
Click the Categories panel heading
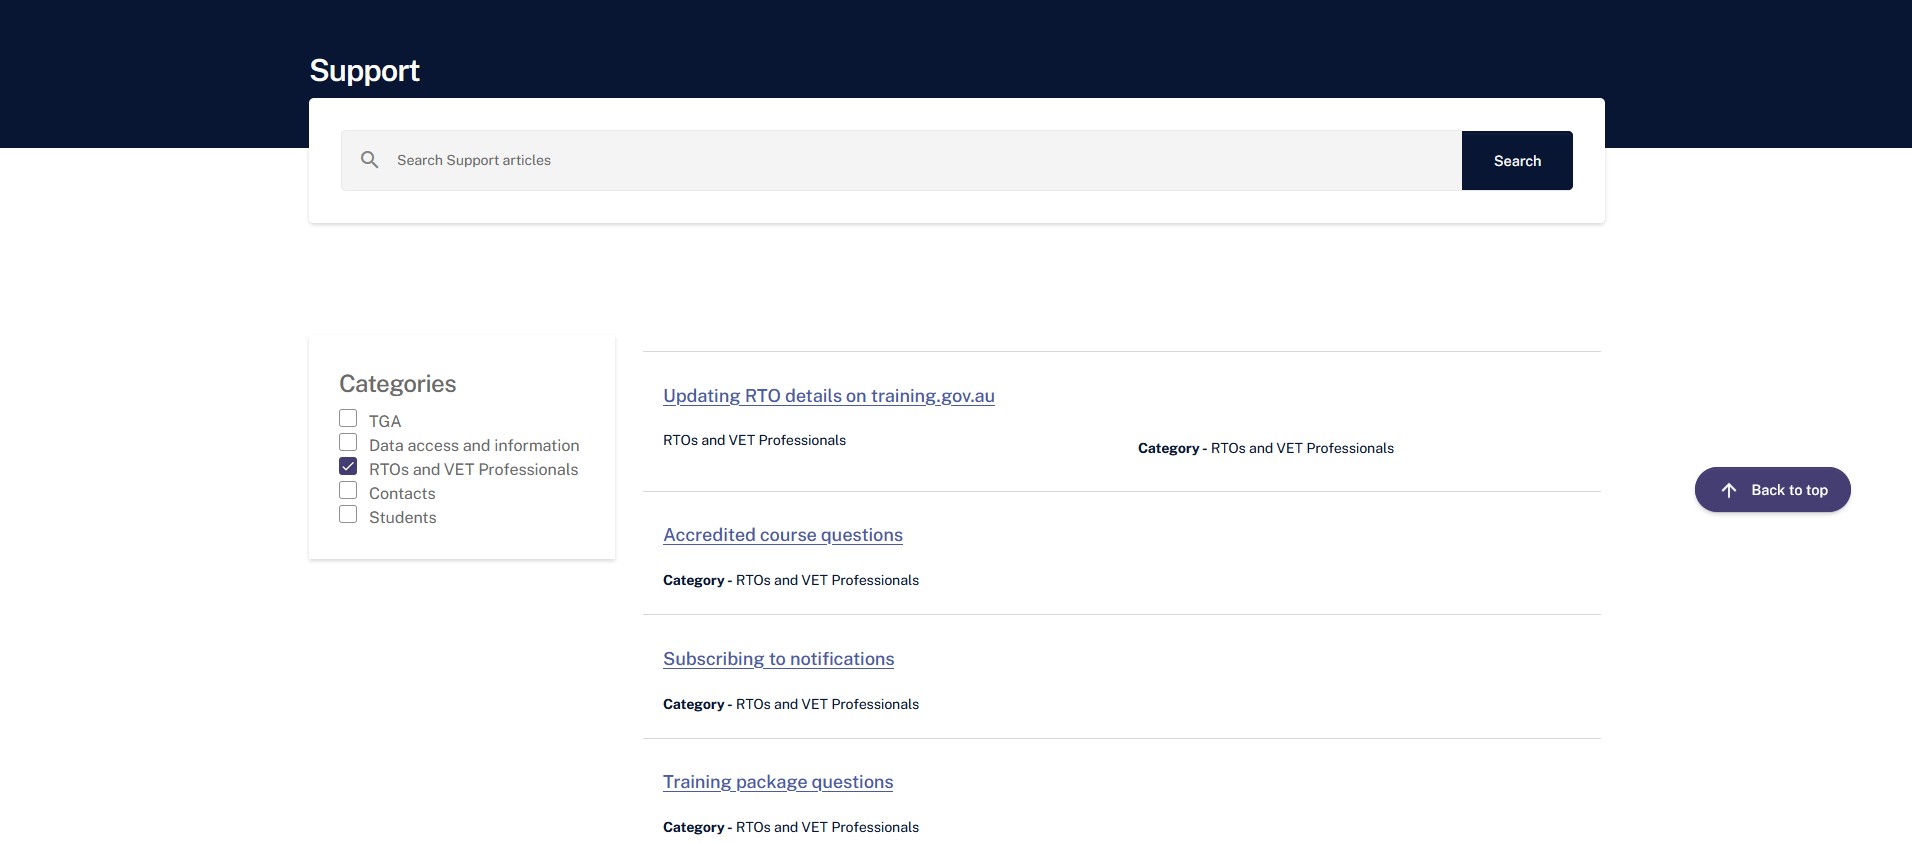[397, 384]
